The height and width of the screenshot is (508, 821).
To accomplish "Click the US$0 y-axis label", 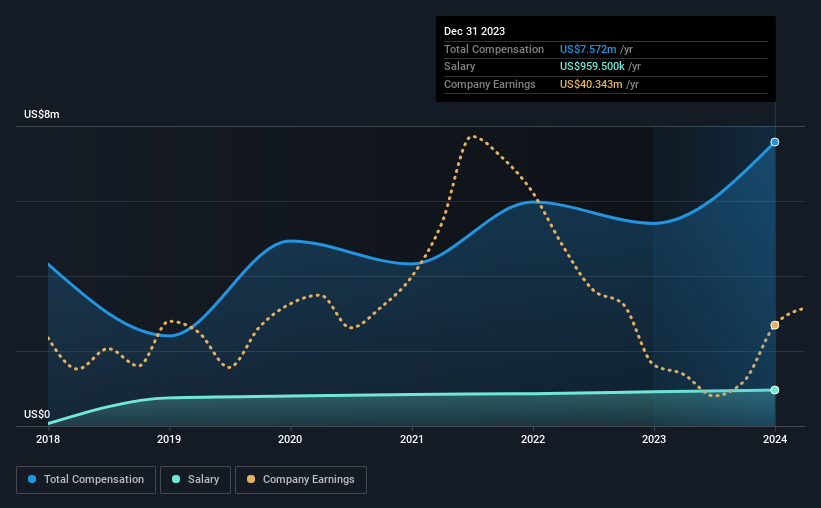I will point(37,414).
